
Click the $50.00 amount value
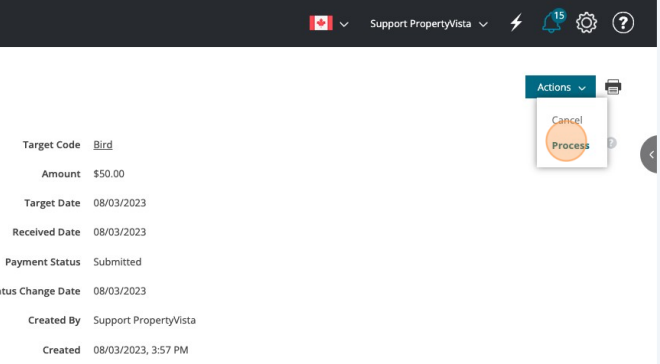109,174
